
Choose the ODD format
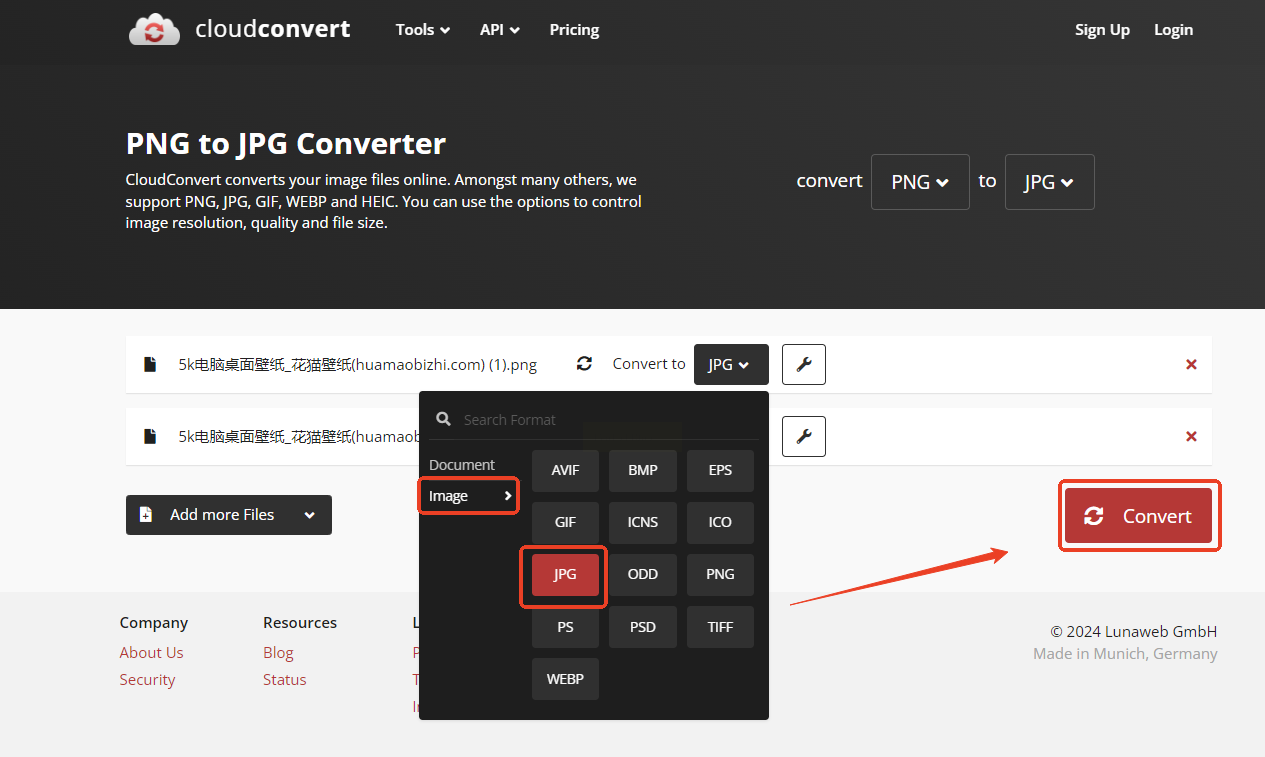(x=643, y=575)
